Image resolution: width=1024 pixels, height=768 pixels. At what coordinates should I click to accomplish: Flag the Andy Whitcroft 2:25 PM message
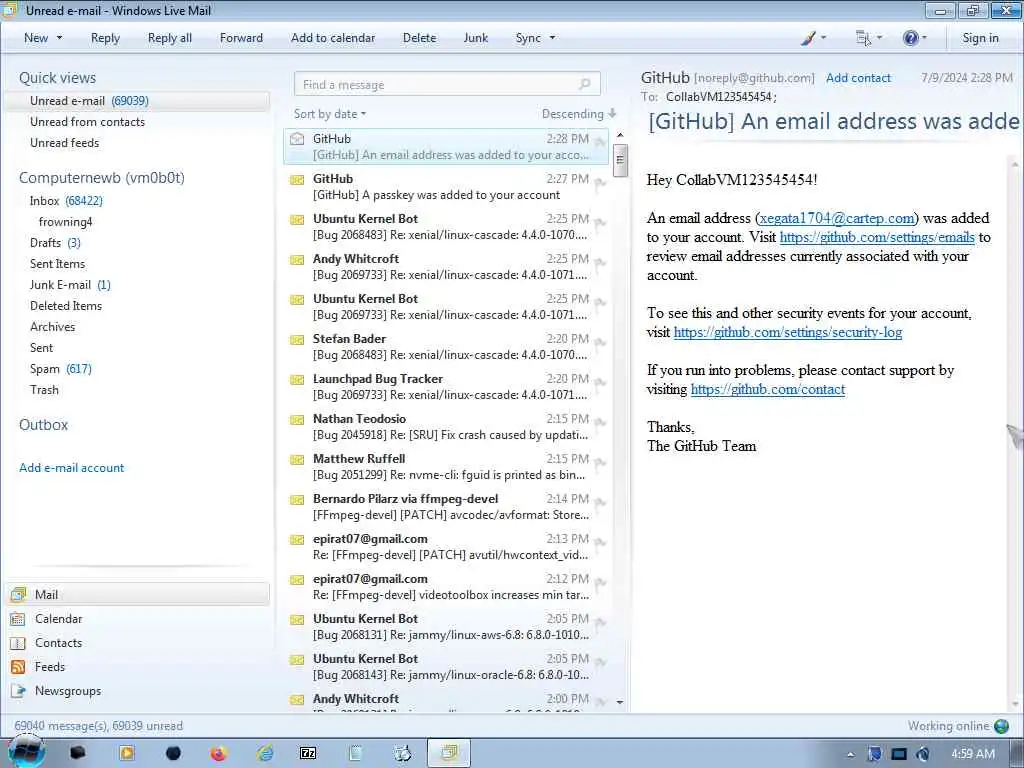[600, 265]
